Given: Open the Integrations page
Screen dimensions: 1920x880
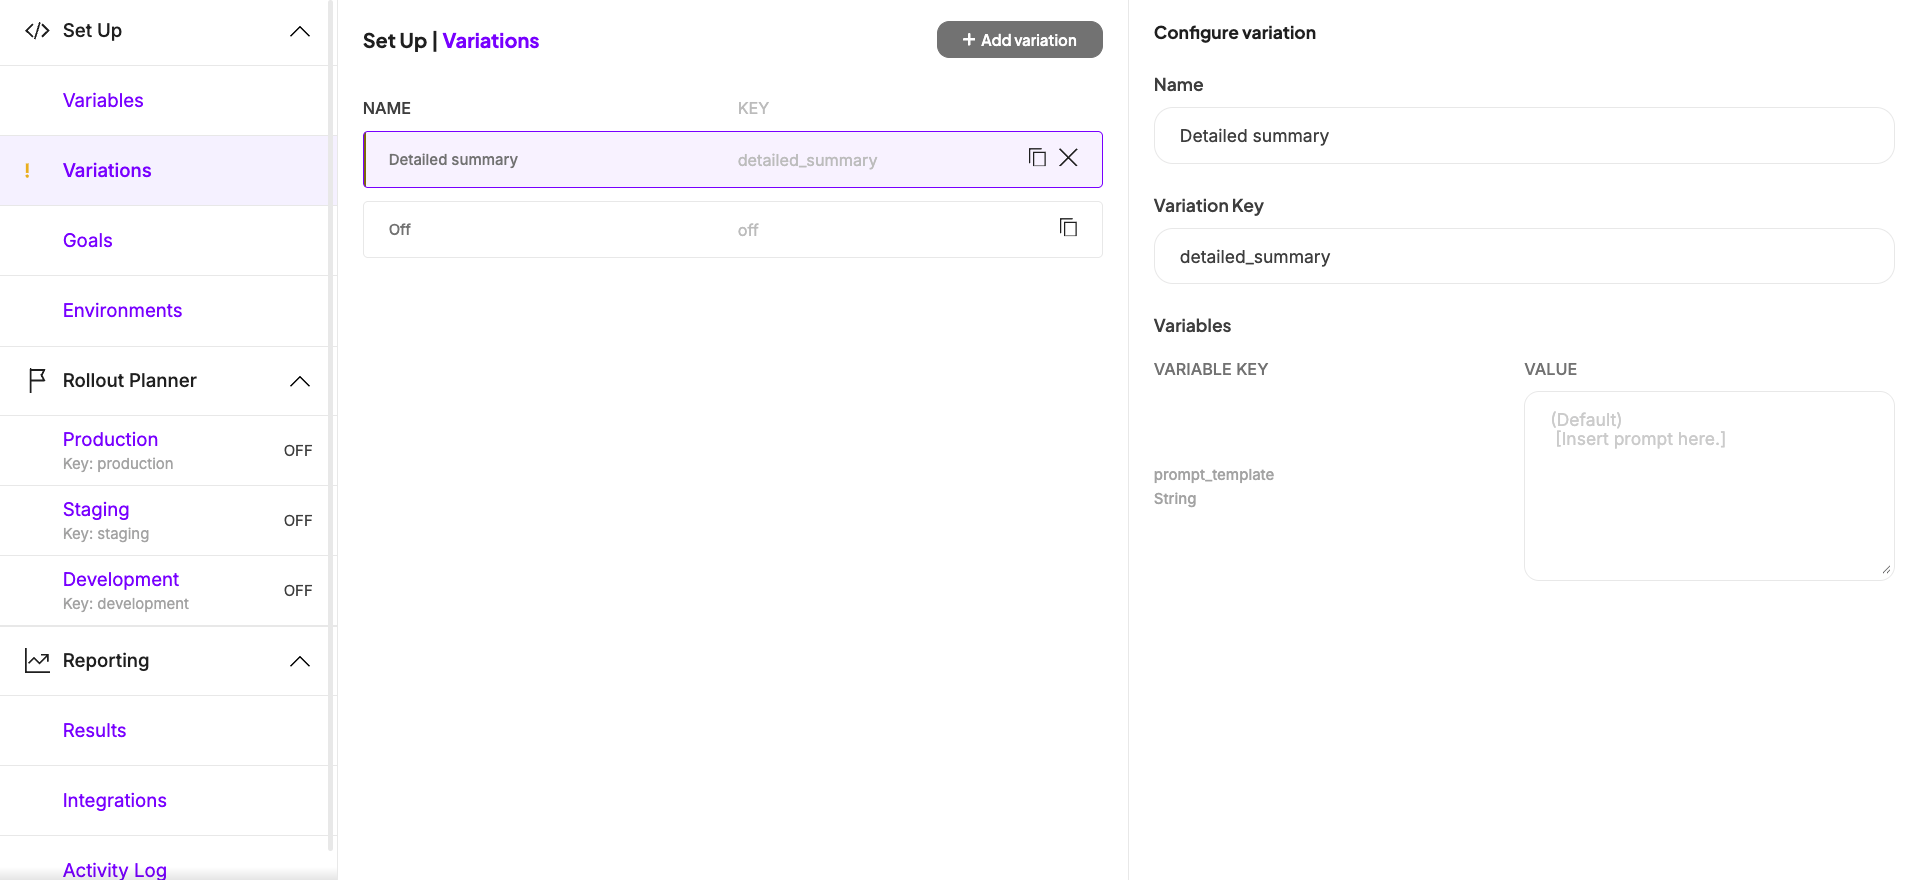Looking at the screenshot, I should click(x=115, y=800).
